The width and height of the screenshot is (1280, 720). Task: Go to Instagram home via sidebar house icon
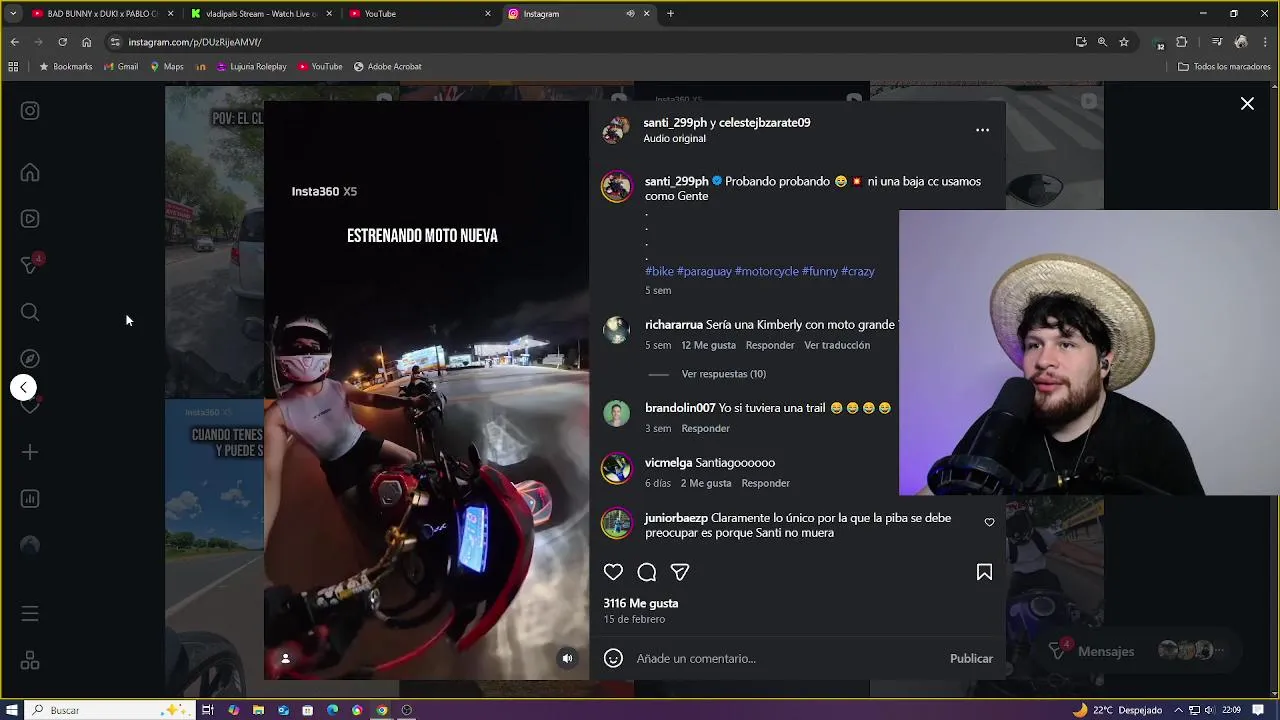pyautogui.click(x=30, y=173)
